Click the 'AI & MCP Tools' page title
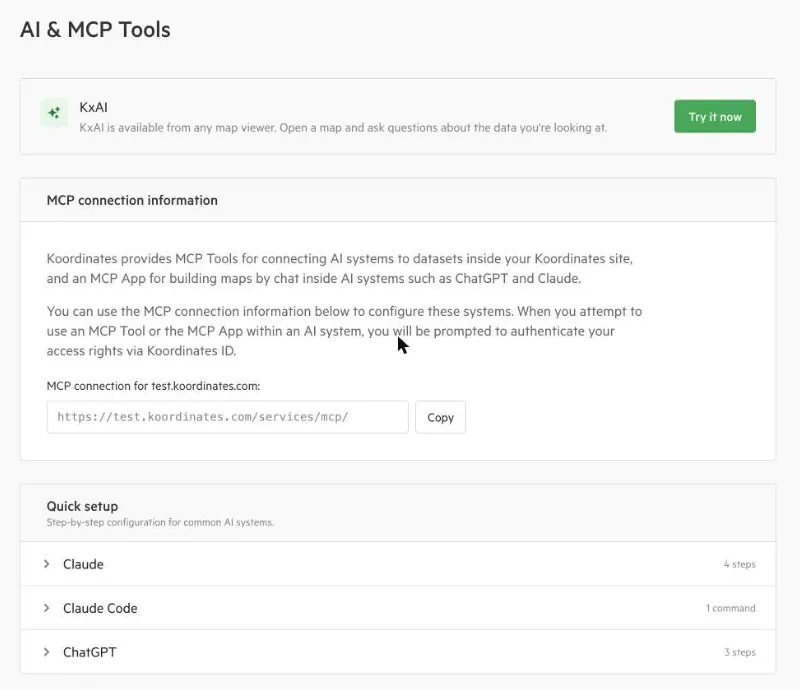800x690 pixels. (x=95, y=30)
